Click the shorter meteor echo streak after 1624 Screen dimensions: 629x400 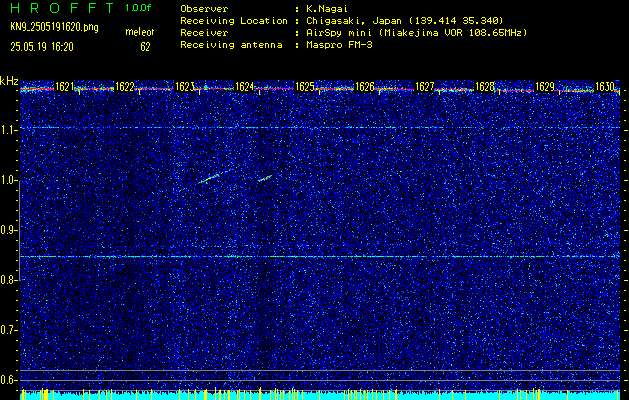pyautogui.click(x=265, y=178)
